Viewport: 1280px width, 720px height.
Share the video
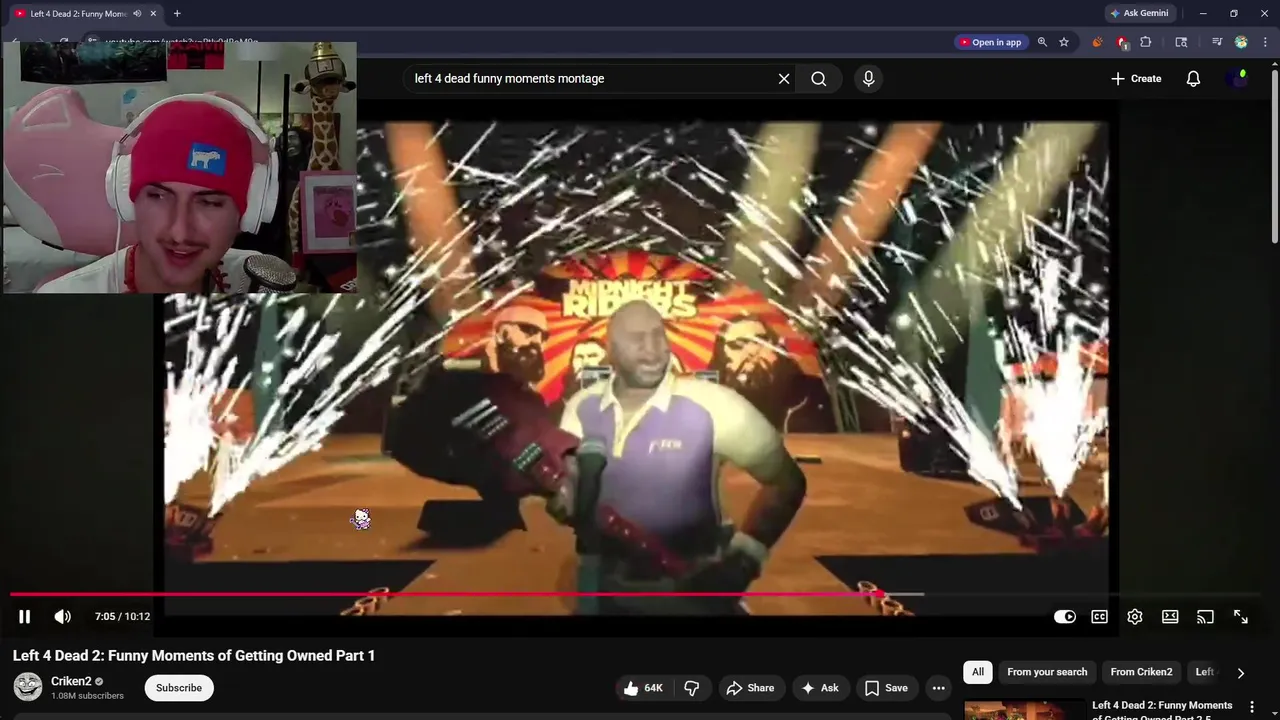750,688
